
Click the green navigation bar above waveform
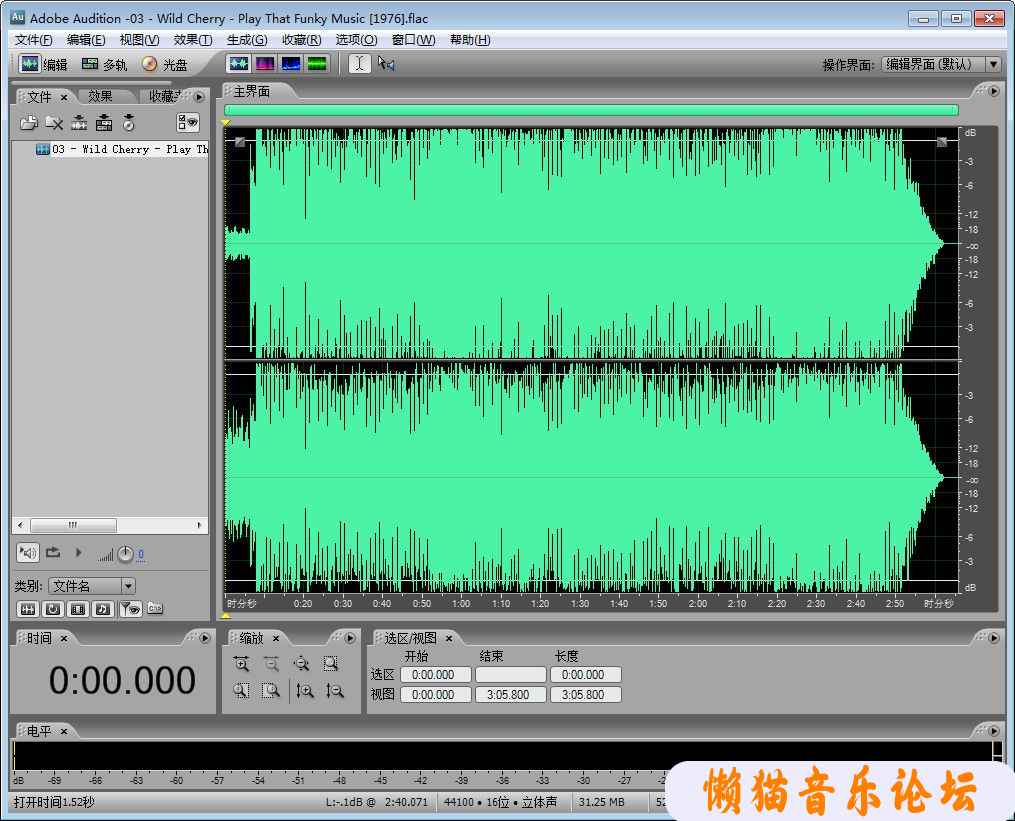(591, 110)
